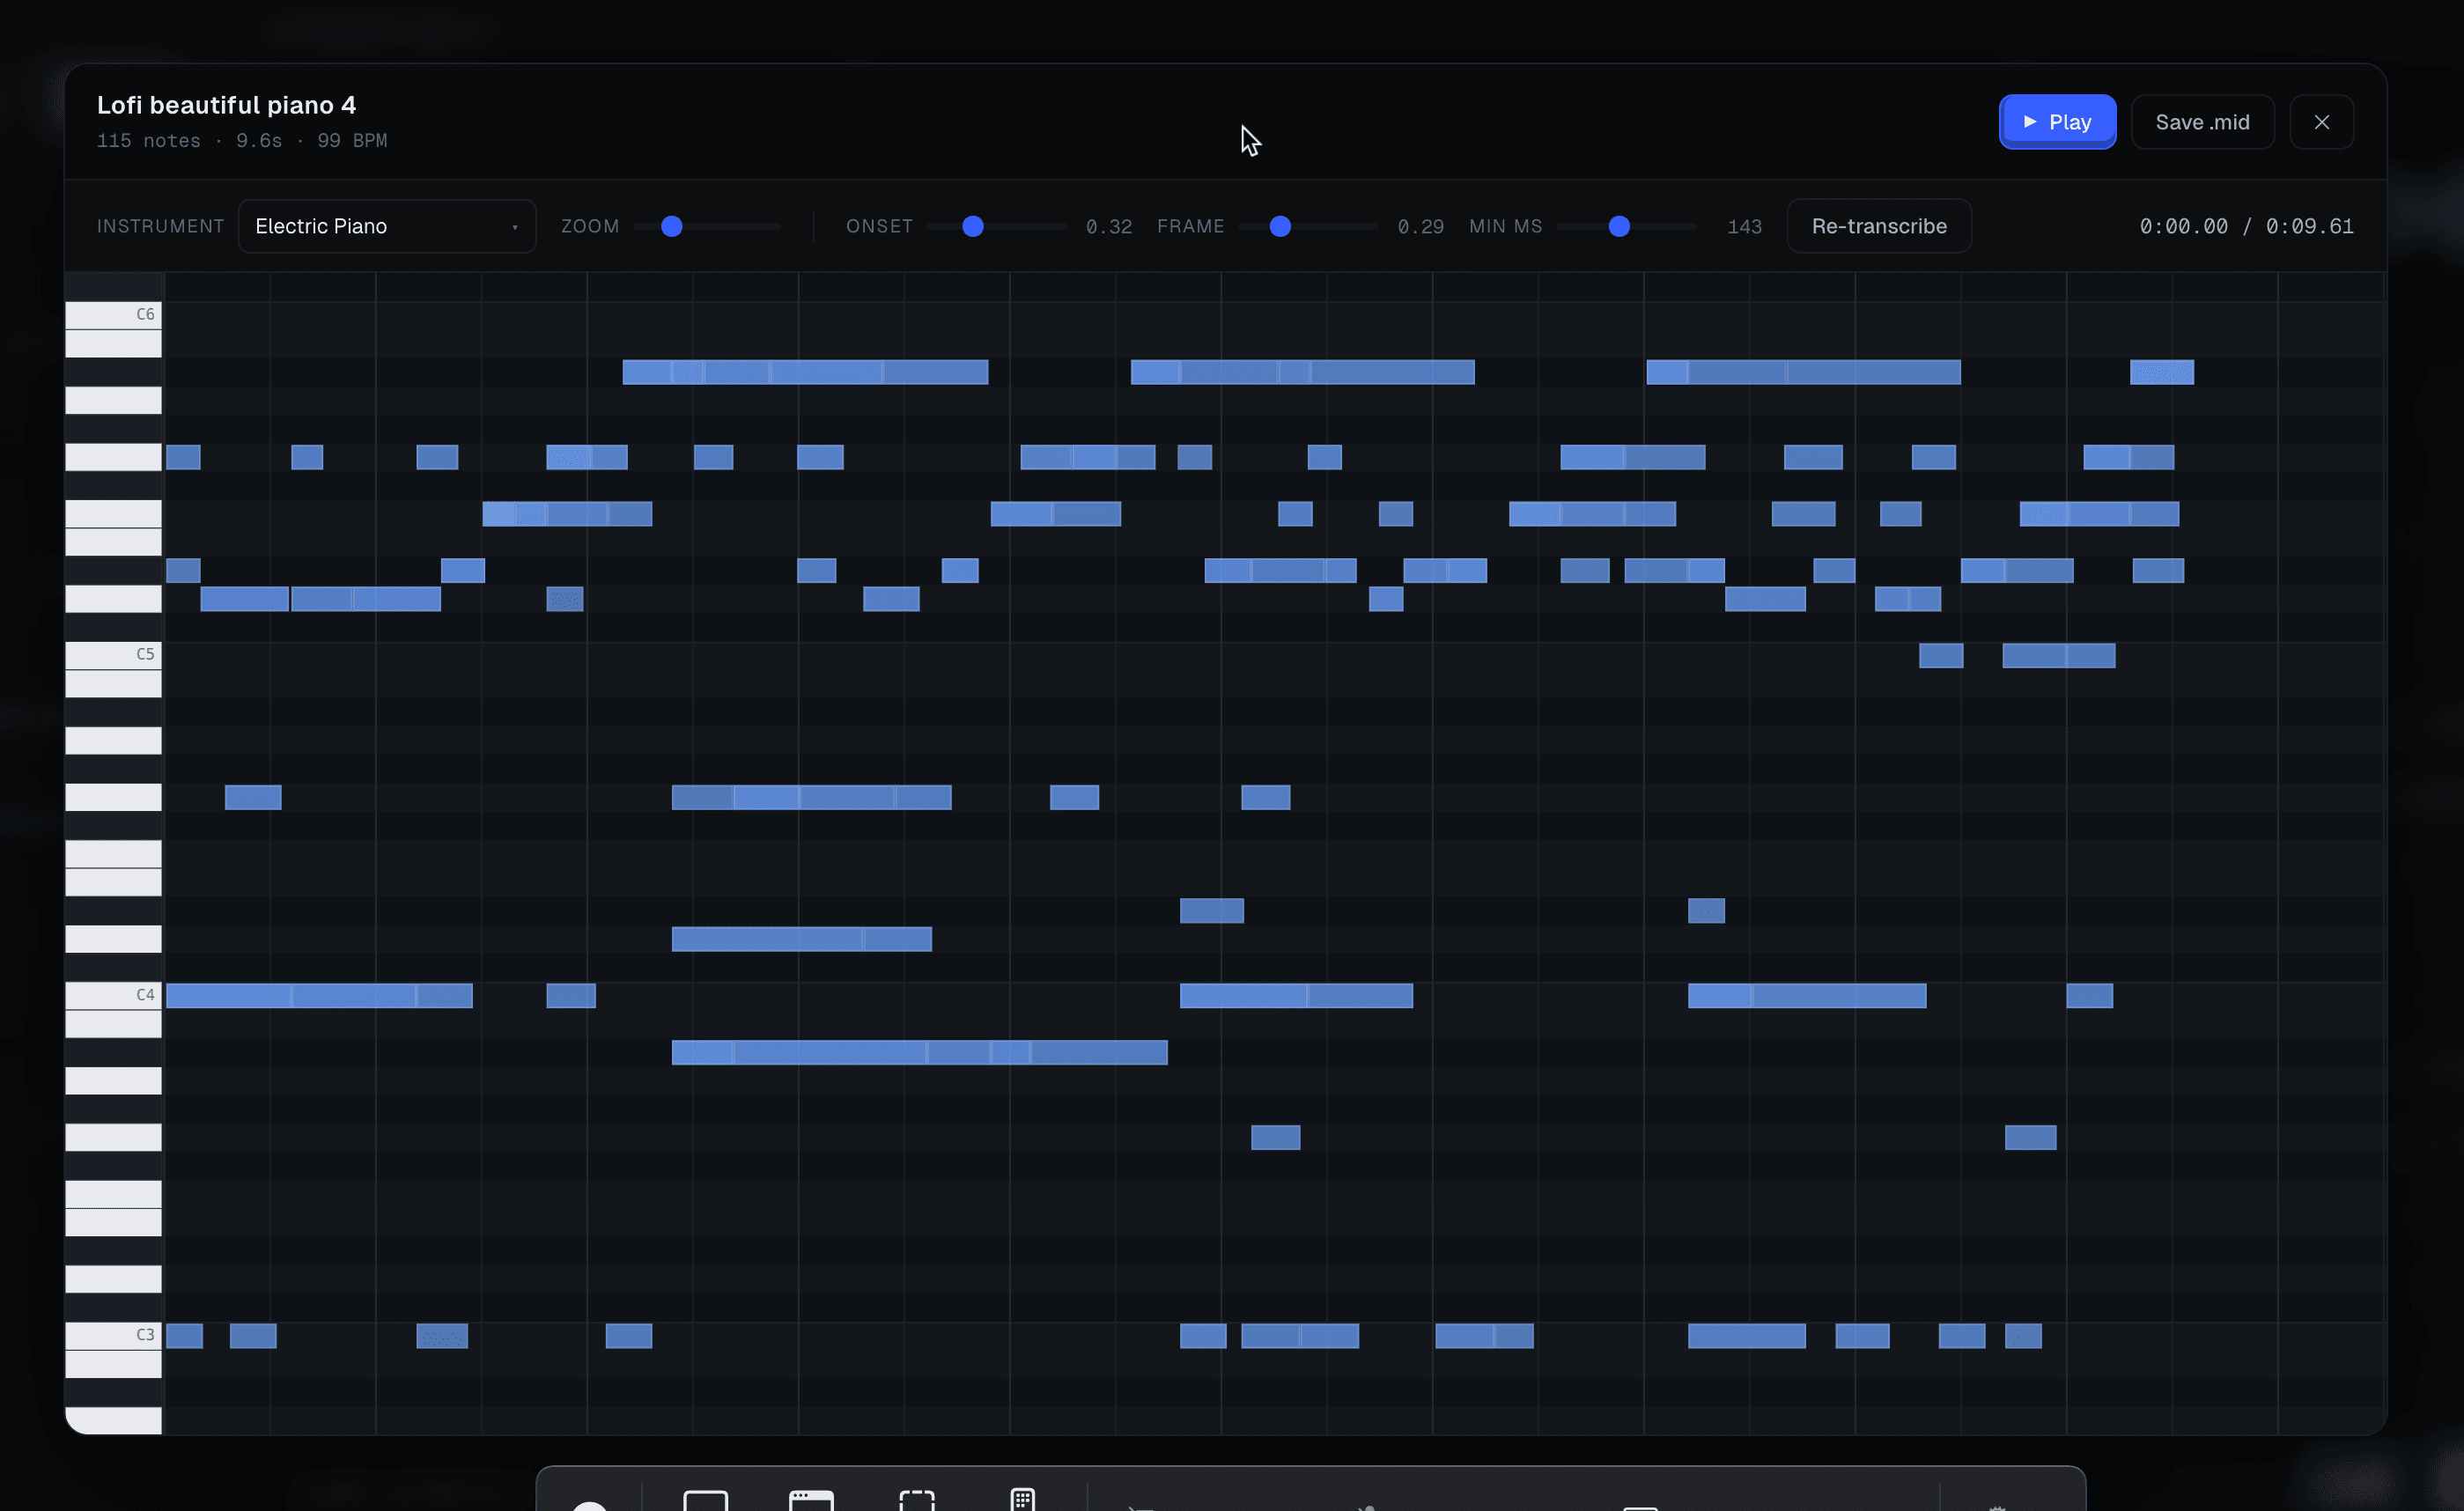Click the 115 notes · 9.6s · 99 BPM summary
This screenshot has width=2464, height=1511.
[x=242, y=141]
